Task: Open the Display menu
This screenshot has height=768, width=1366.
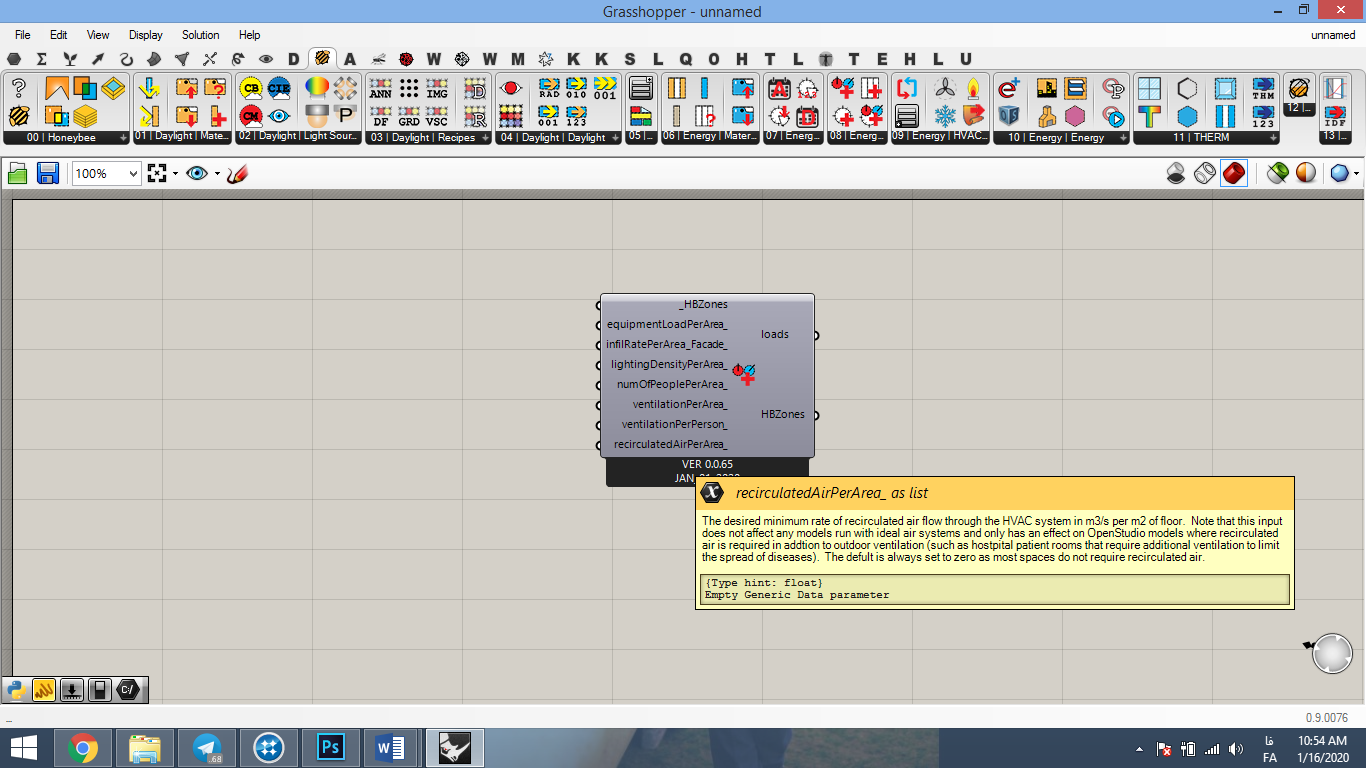Action: coord(145,35)
